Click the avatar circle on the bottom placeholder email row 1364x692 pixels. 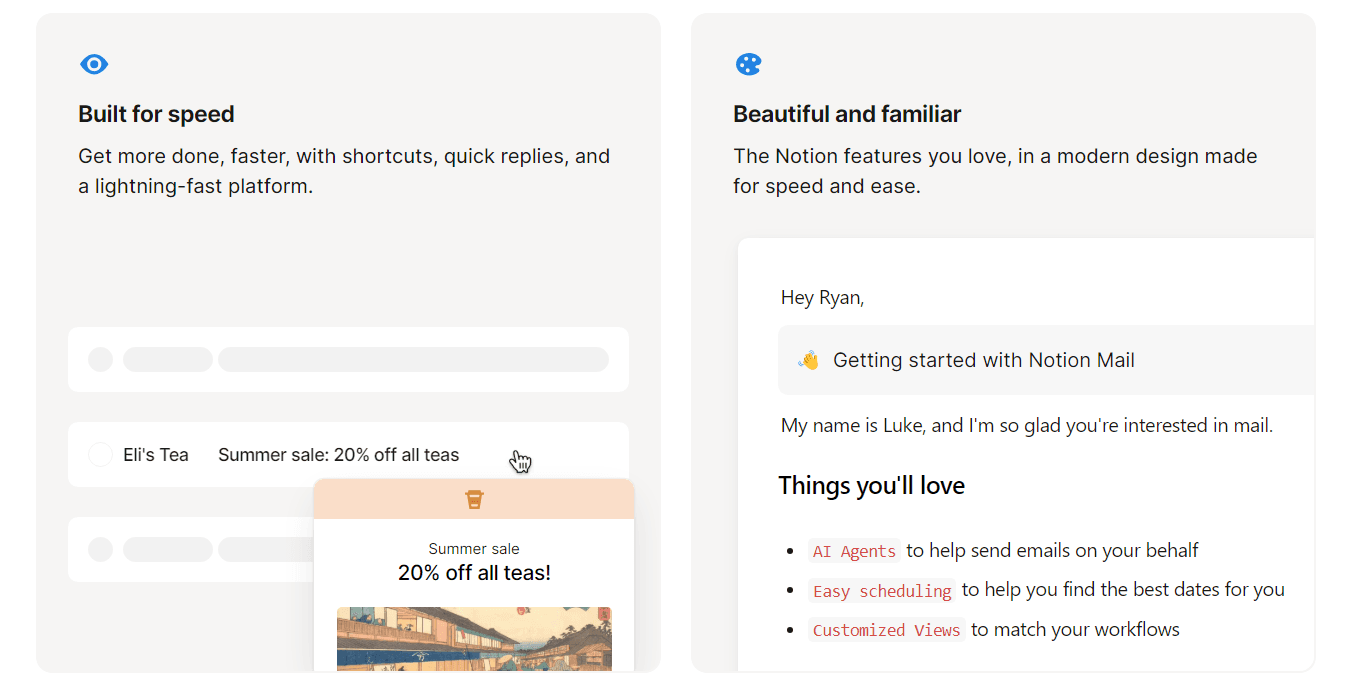(x=100, y=549)
